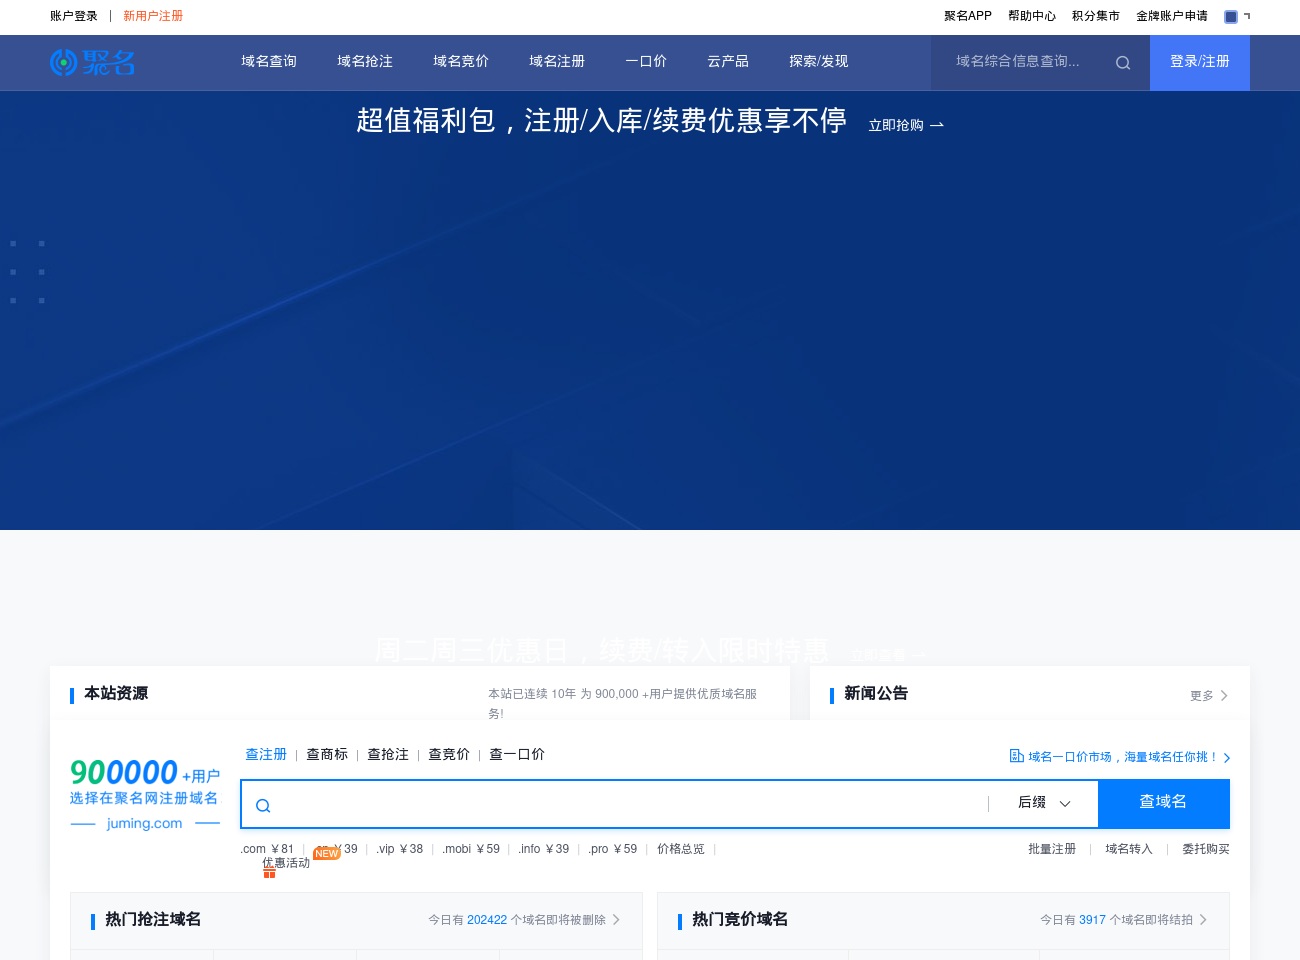
Task: Click 立即抢购 on the banner
Action: [x=896, y=125]
